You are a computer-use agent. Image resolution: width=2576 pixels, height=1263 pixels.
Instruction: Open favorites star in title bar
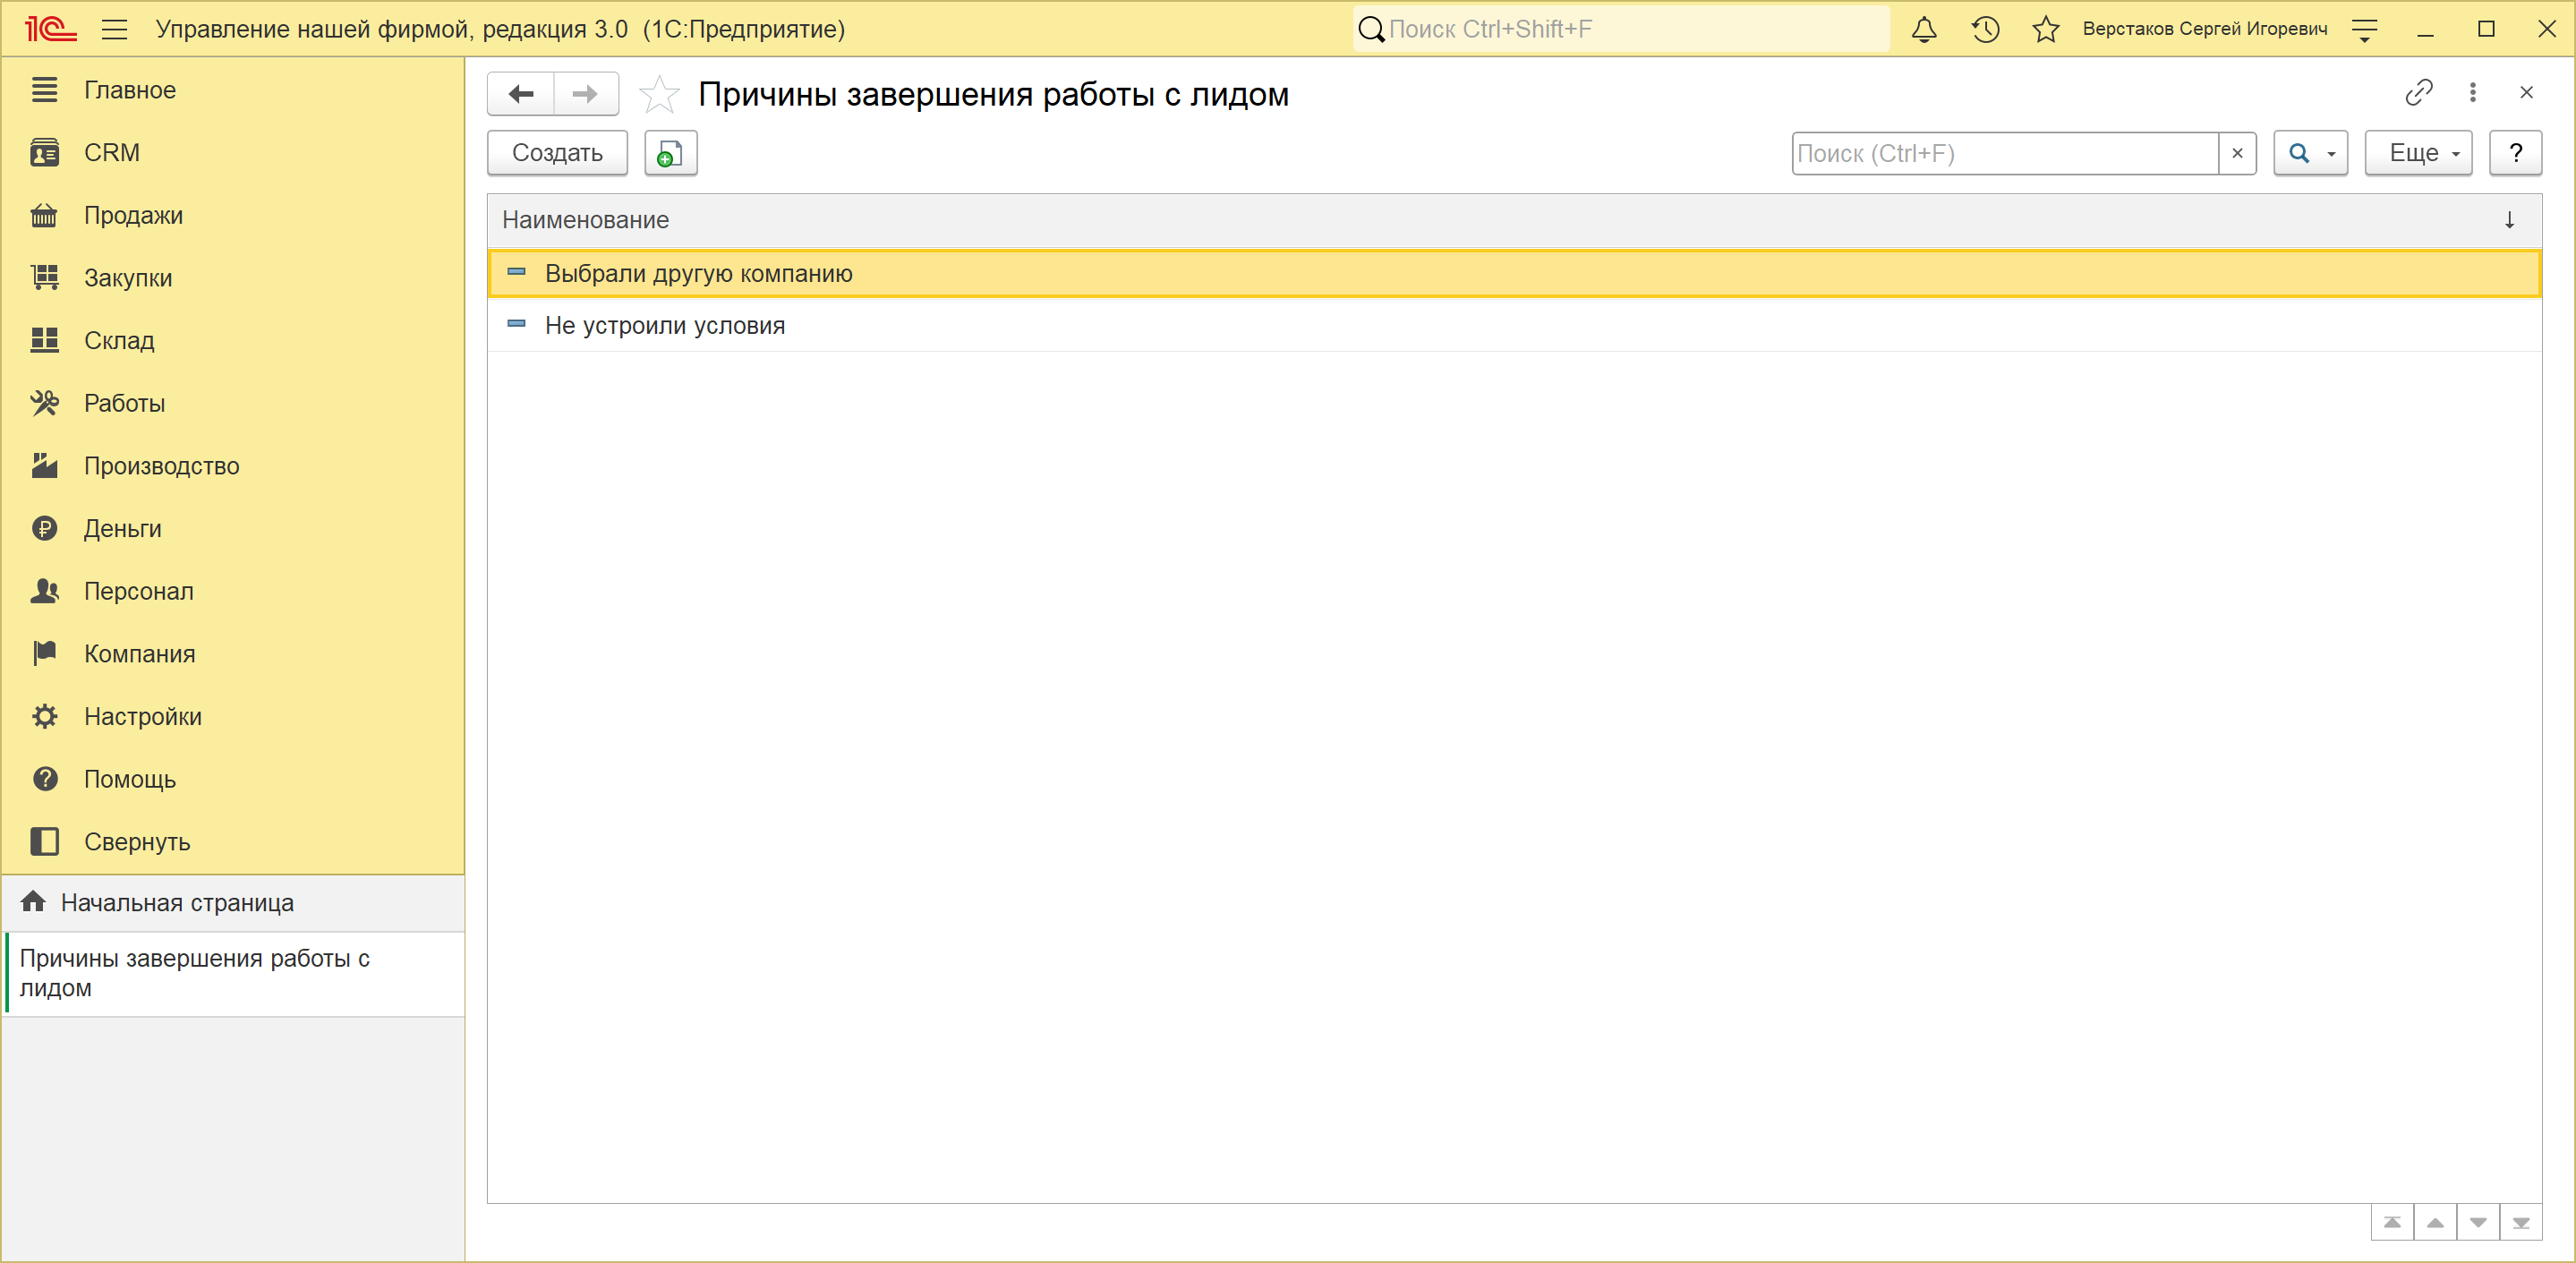[x=2046, y=29]
